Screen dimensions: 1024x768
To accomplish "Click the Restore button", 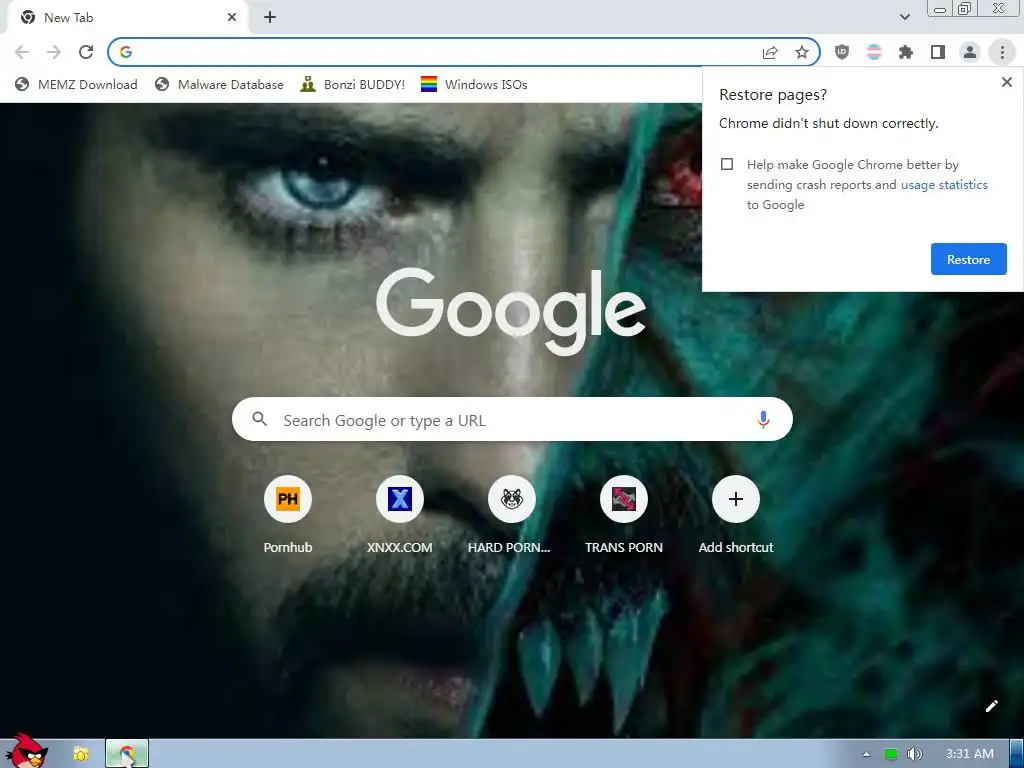I will [x=968, y=259].
